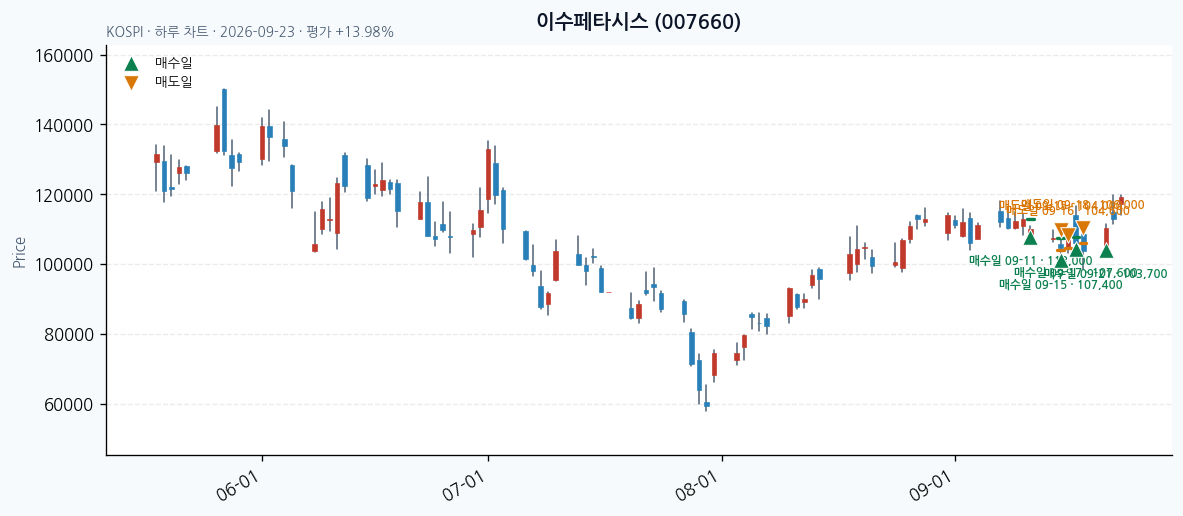Click the 매도일 legend label text

pyautogui.click(x=174, y=81)
